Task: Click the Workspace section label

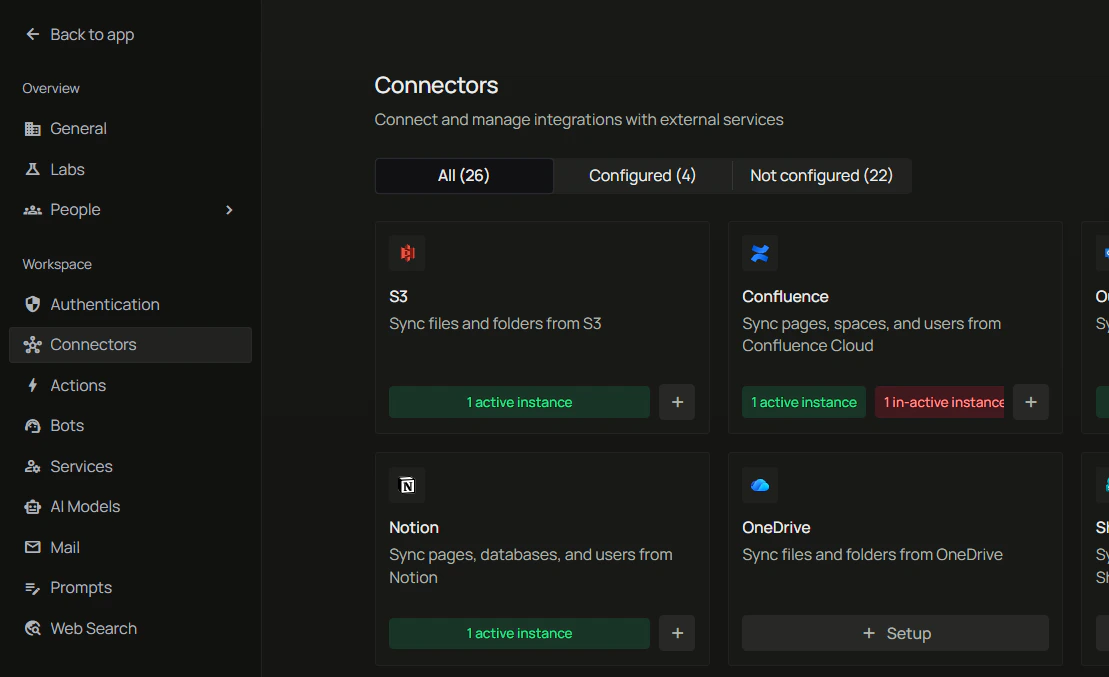Action: tap(57, 264)
